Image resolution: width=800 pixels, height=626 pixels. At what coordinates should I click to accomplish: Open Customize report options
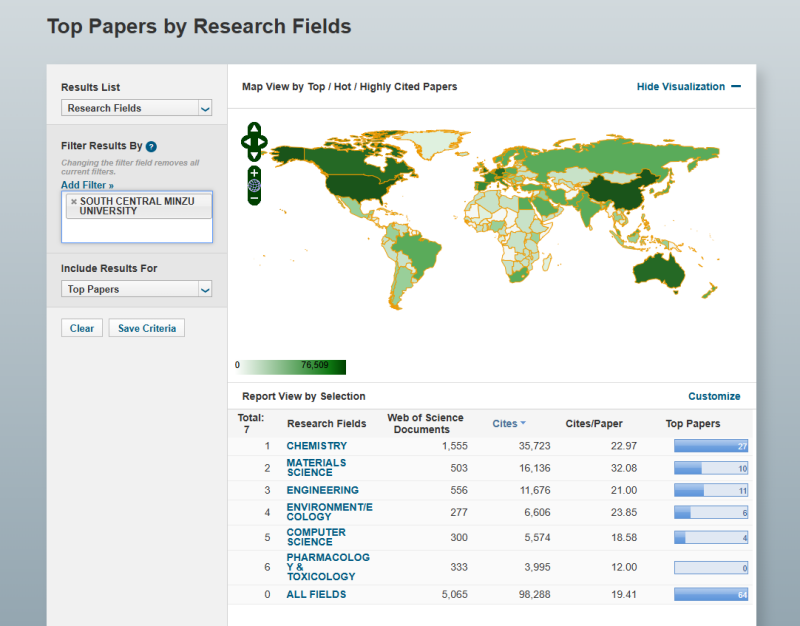click(x=714, y=396)
